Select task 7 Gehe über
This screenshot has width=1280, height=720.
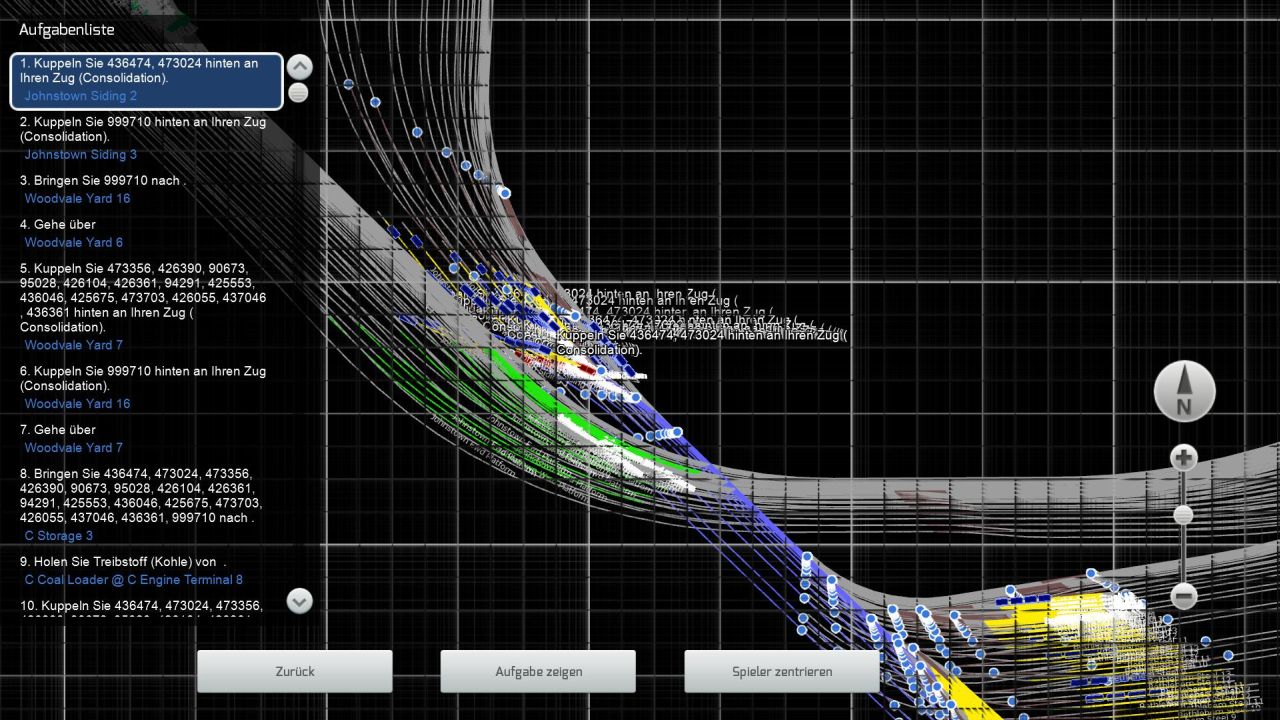coord(58,429)
